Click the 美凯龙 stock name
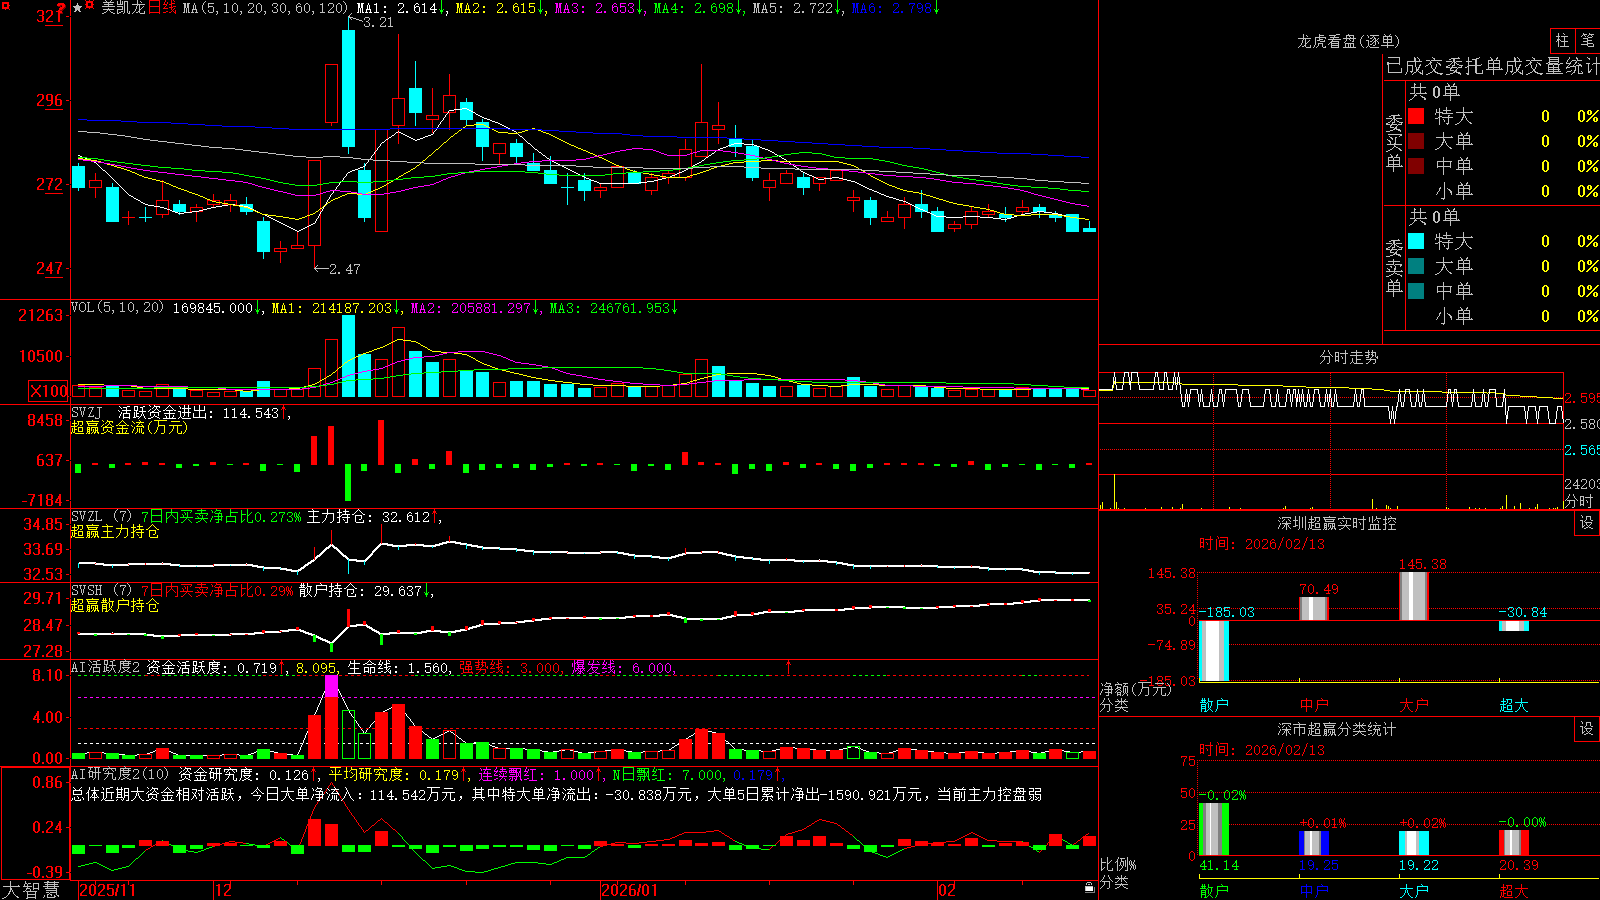Image resolution: width=1600 pixels, height=900 pixels. (123, 8)
